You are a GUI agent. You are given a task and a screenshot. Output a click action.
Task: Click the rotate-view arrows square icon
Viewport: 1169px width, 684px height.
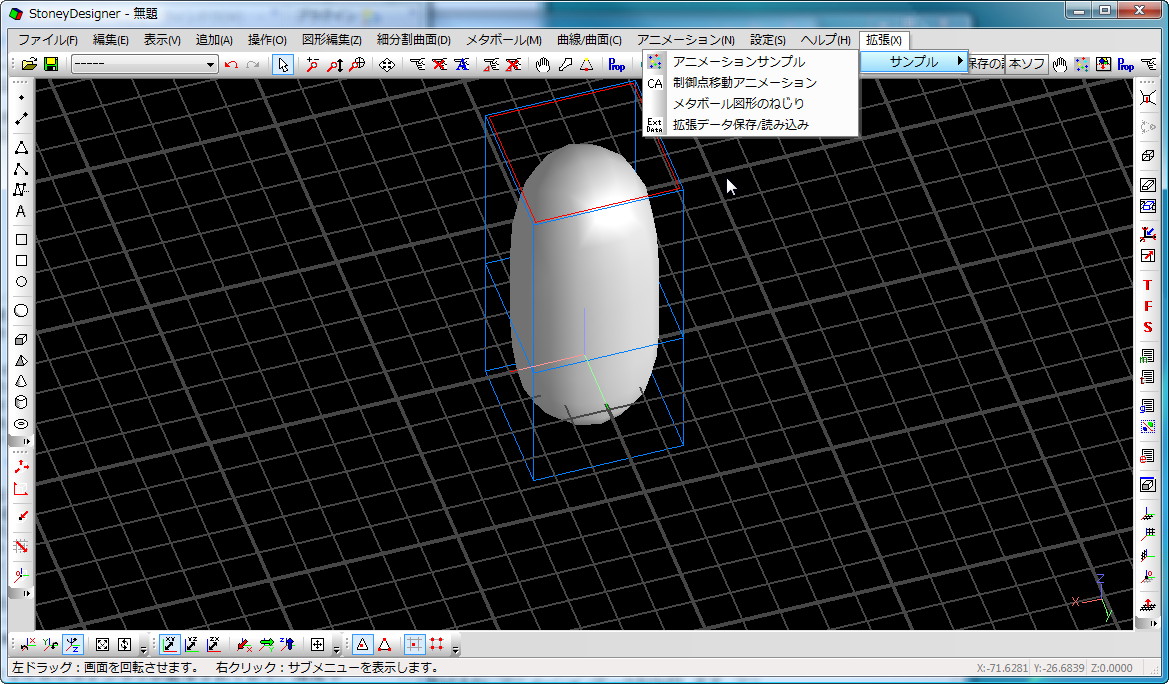click(124, 644)
